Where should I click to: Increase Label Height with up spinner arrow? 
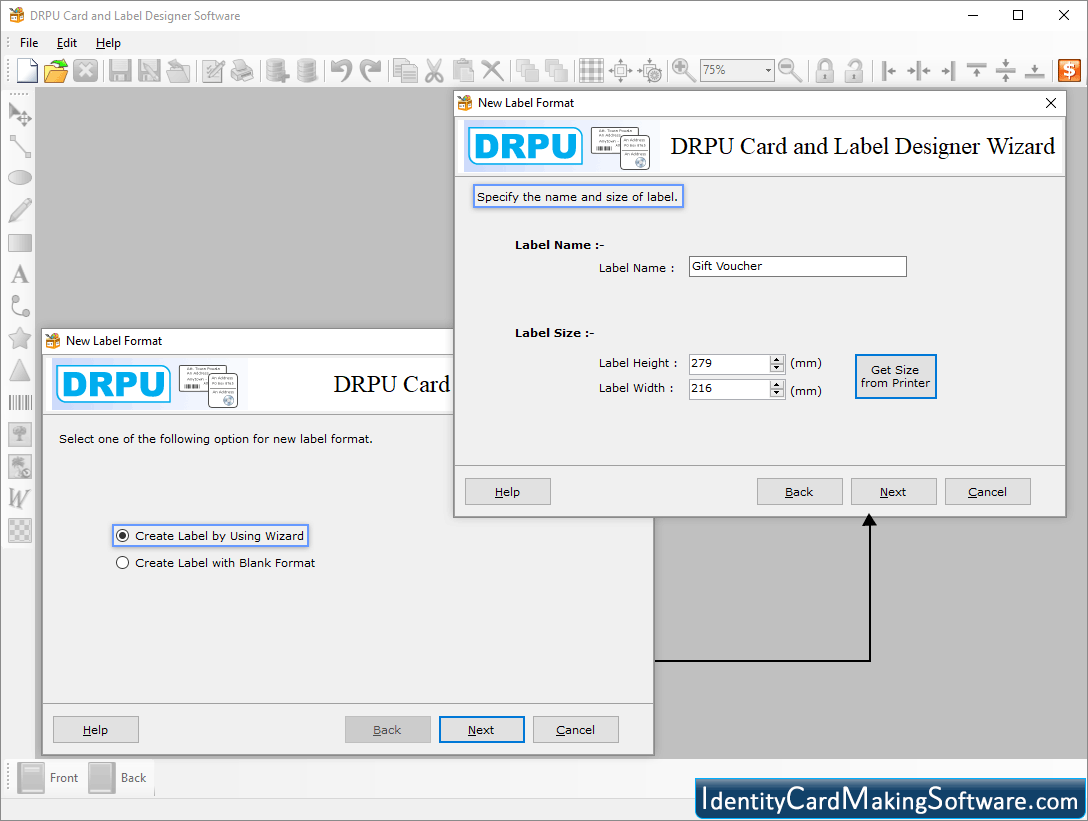point(777,359)
